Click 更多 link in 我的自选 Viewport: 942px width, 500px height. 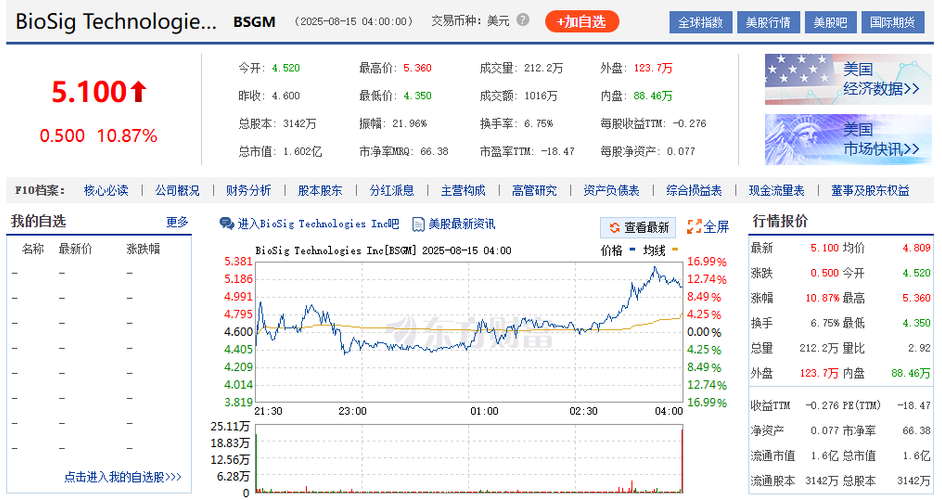(x=177, y=222)
